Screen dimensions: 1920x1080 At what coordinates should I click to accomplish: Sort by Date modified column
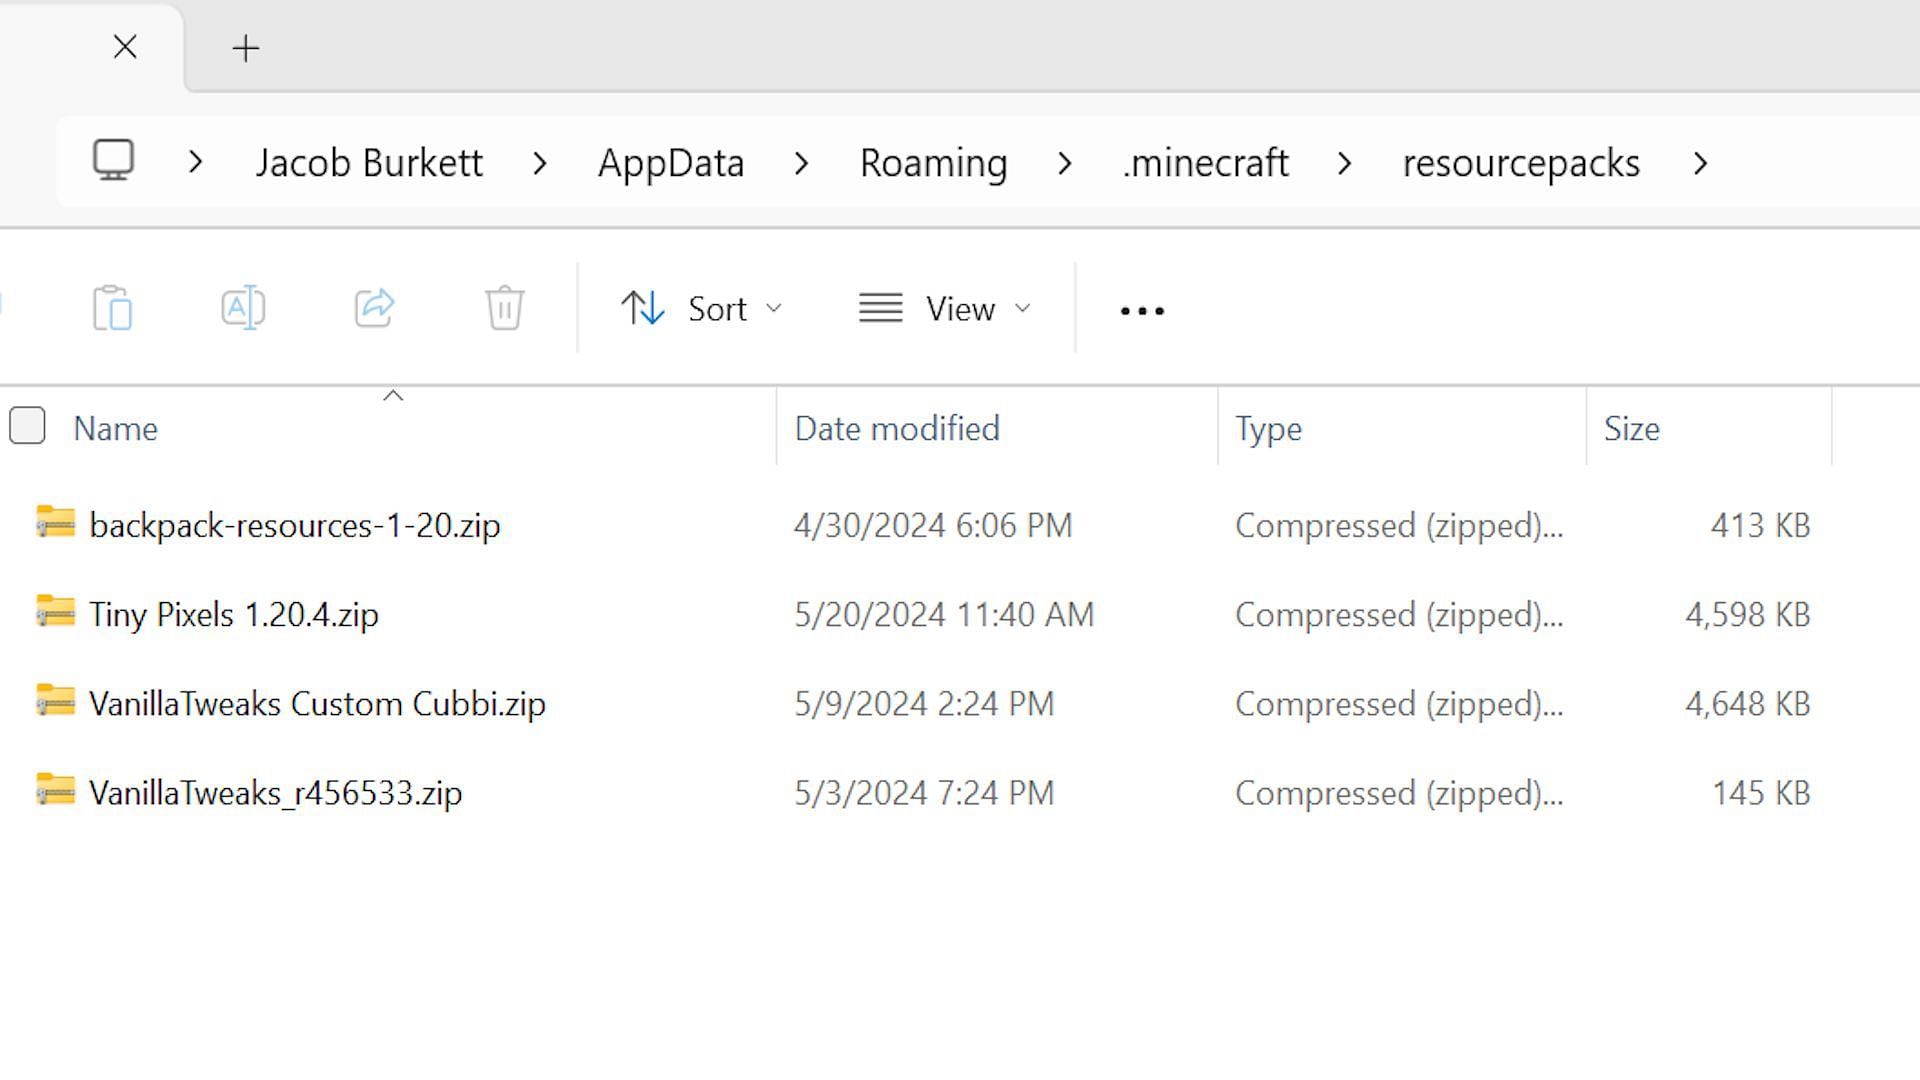tap(897, 429)
